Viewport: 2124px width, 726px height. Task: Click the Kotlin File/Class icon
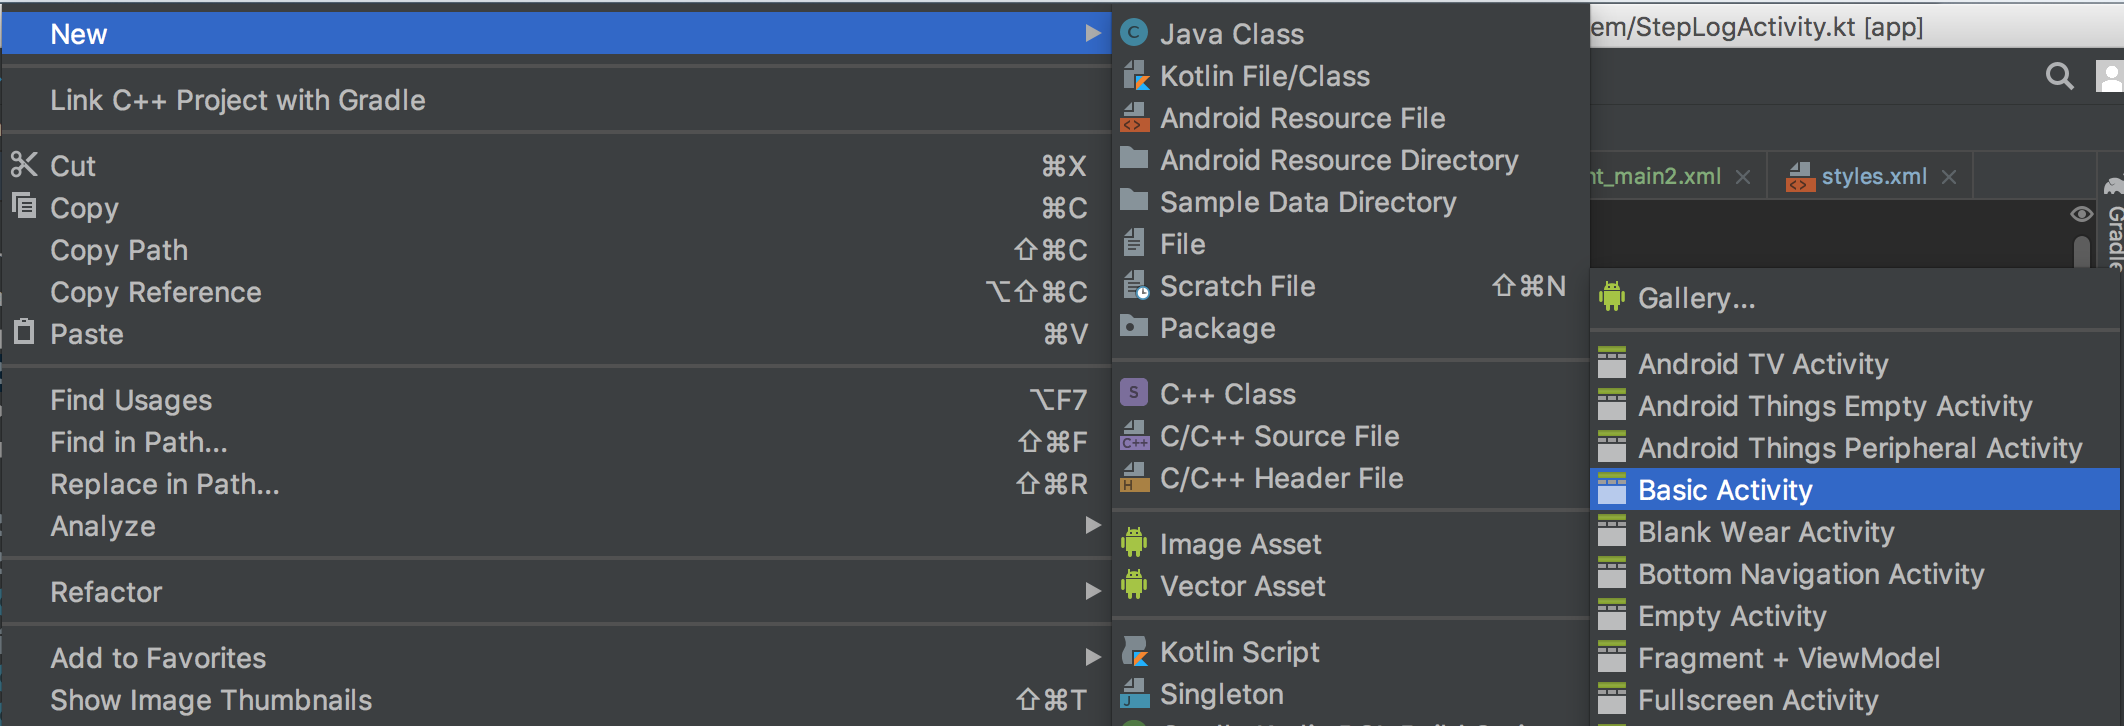1134,76
